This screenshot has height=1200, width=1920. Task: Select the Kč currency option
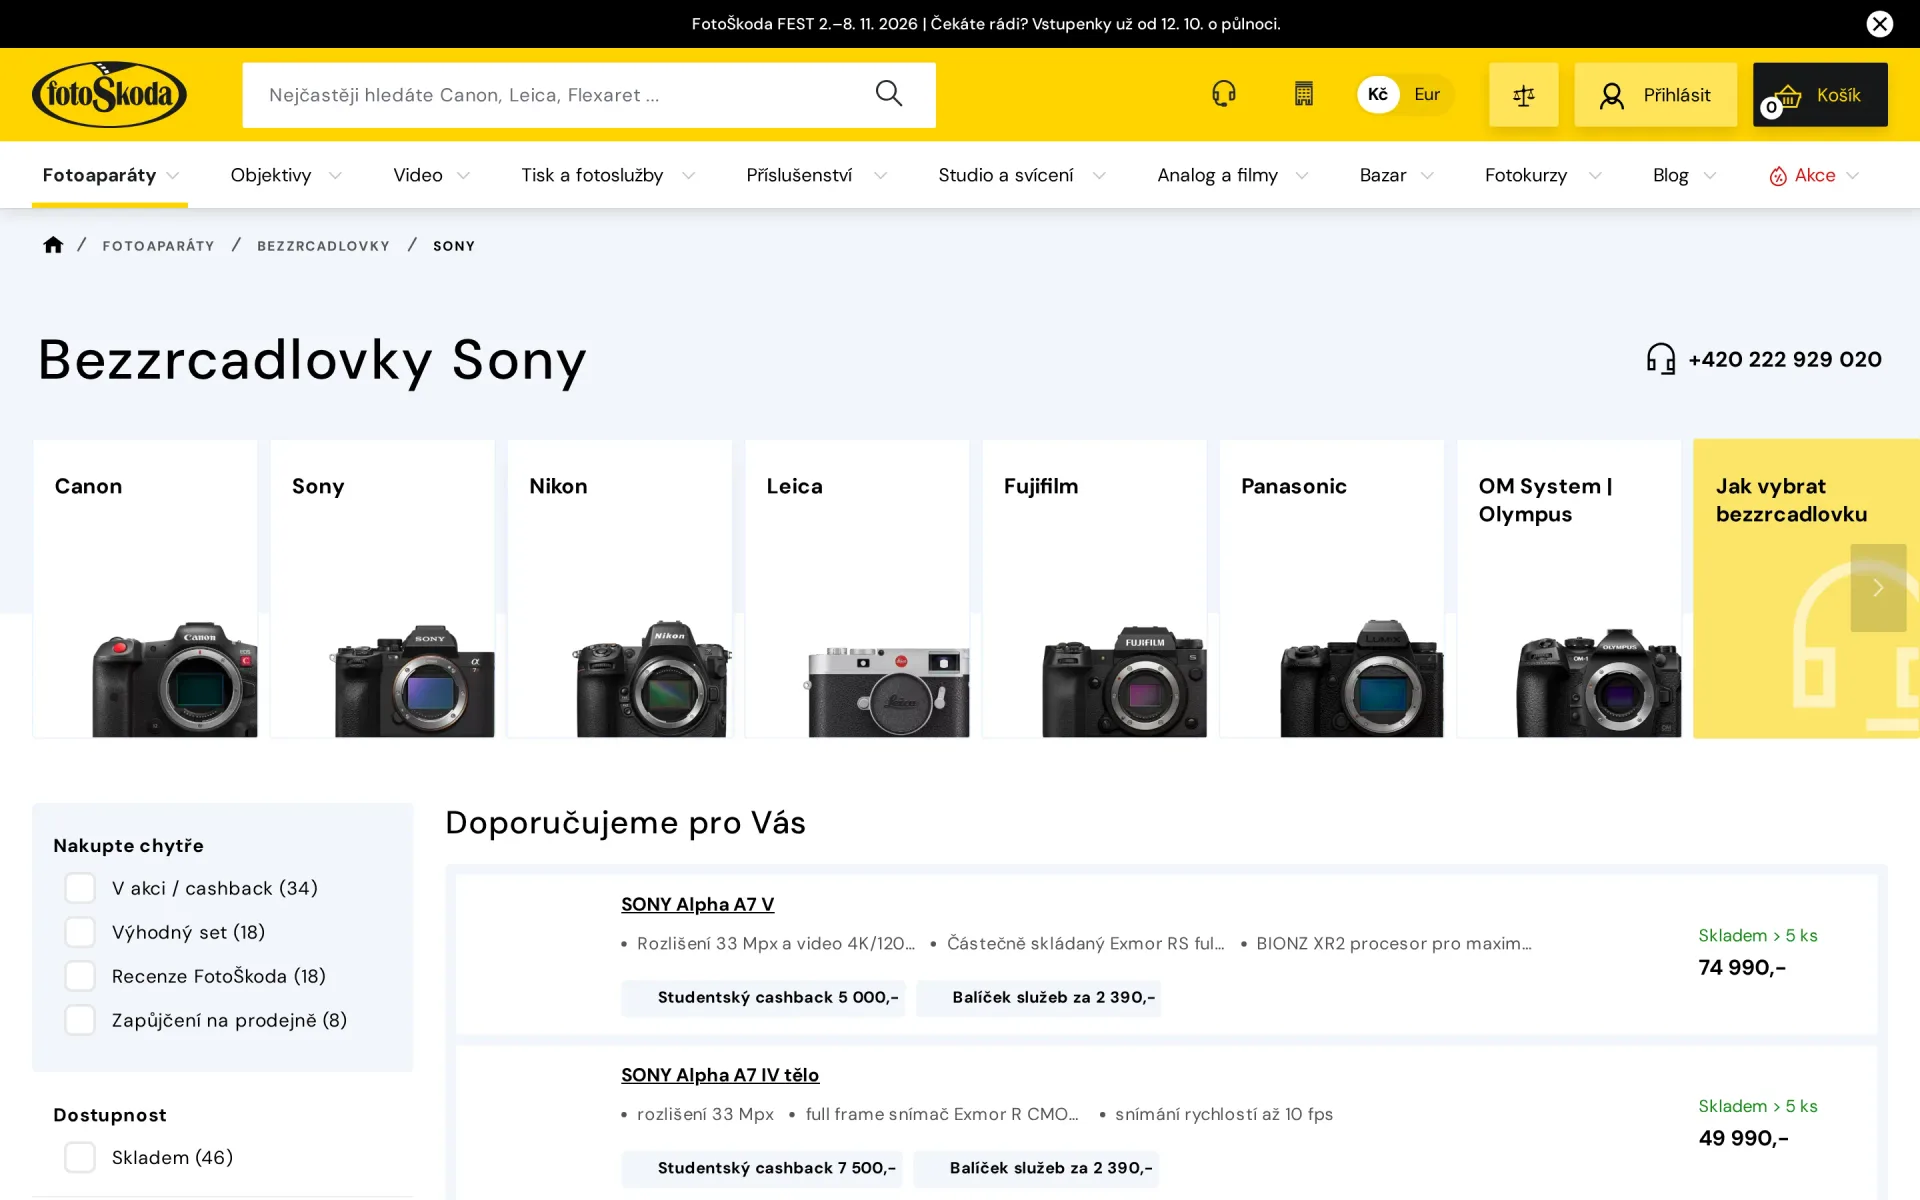click(1377, 94)
